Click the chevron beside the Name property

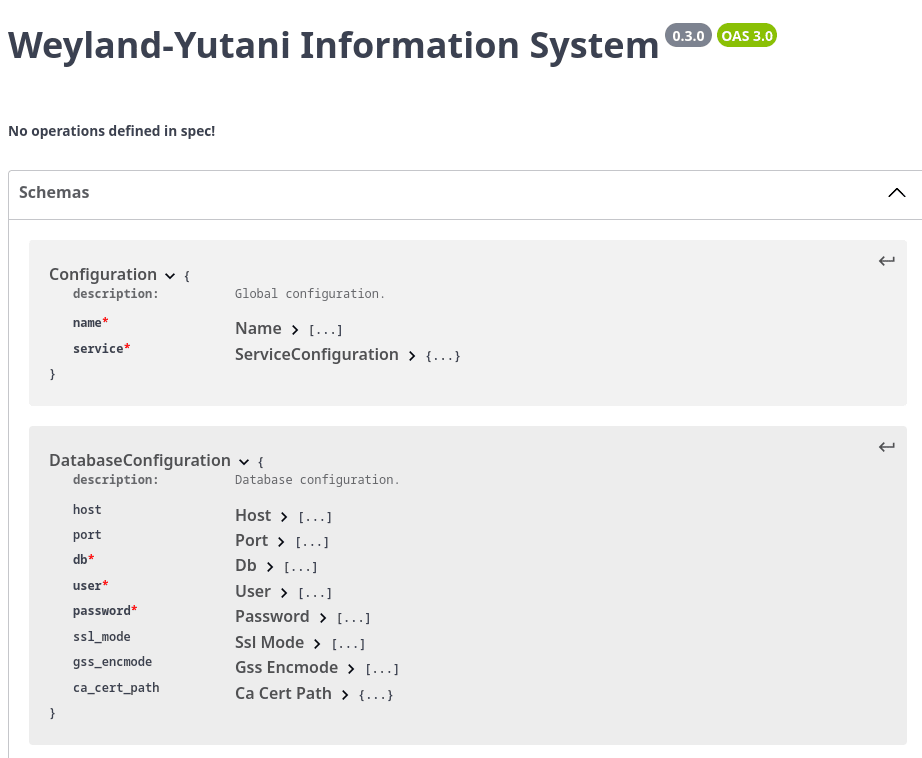tap(295, 329)
